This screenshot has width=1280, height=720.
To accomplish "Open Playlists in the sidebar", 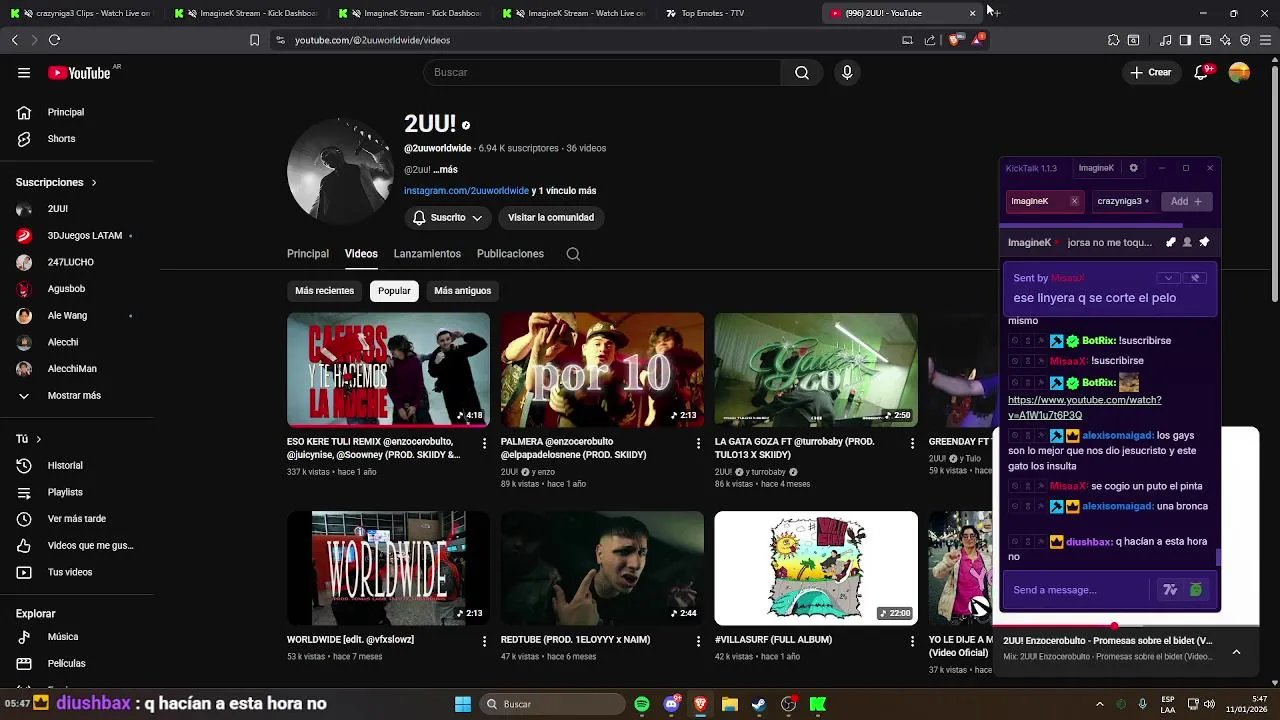I will click(x=65, y=492).
